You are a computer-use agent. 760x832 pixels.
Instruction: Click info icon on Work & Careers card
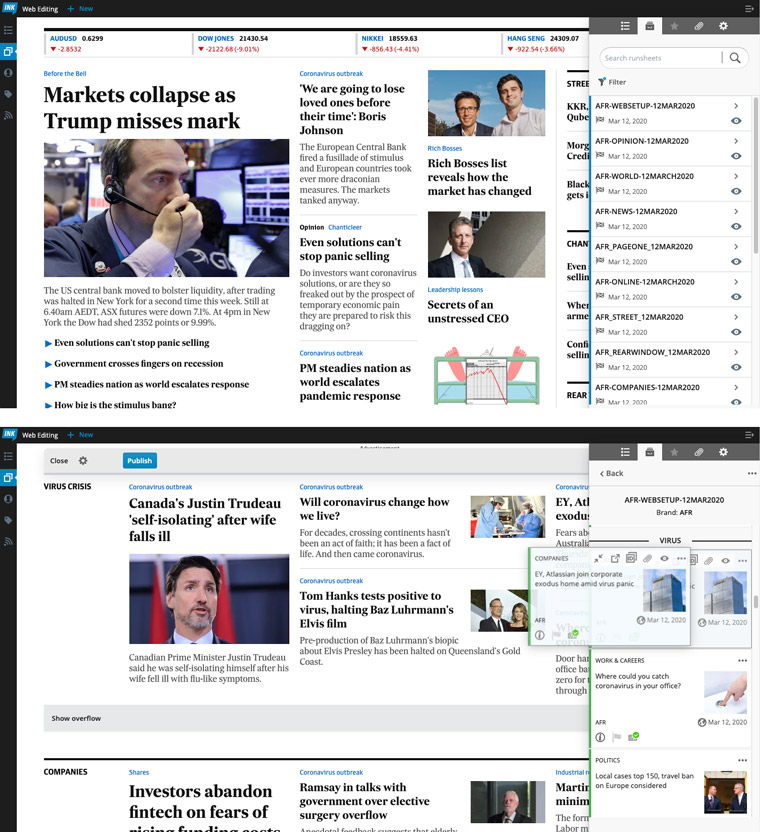[600, 737]
